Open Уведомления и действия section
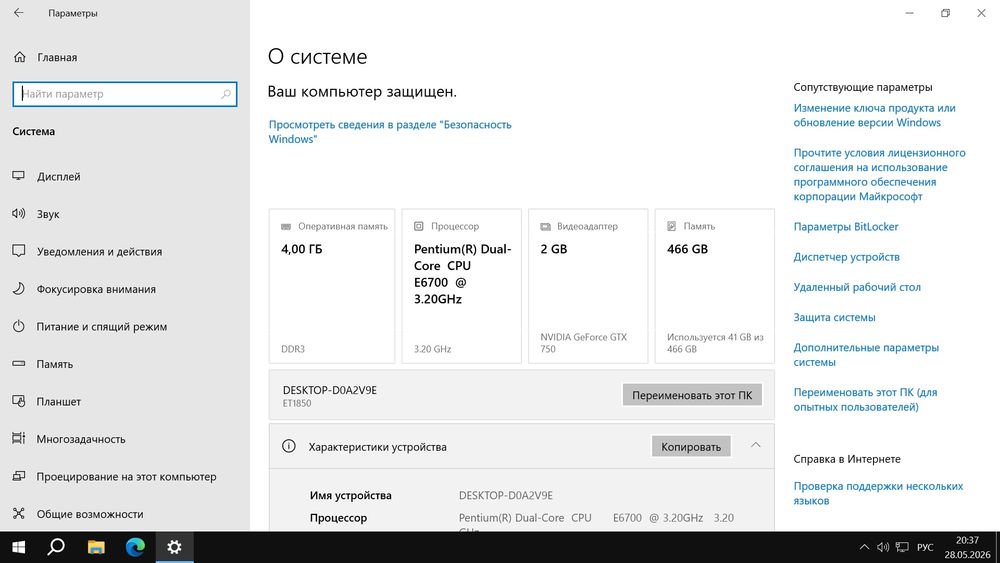Image resolution: width=1000 pixels, height=563 pixels. (125, 252)
